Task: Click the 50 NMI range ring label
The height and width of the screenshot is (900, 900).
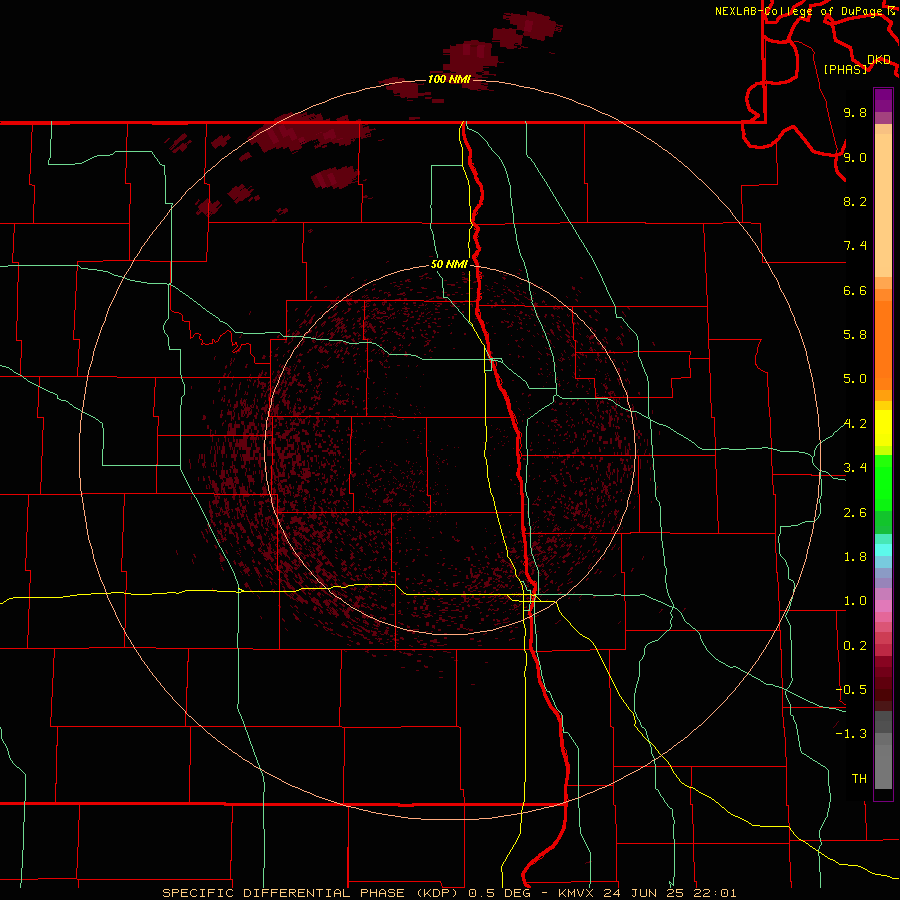Action: [x=449, y=264]
